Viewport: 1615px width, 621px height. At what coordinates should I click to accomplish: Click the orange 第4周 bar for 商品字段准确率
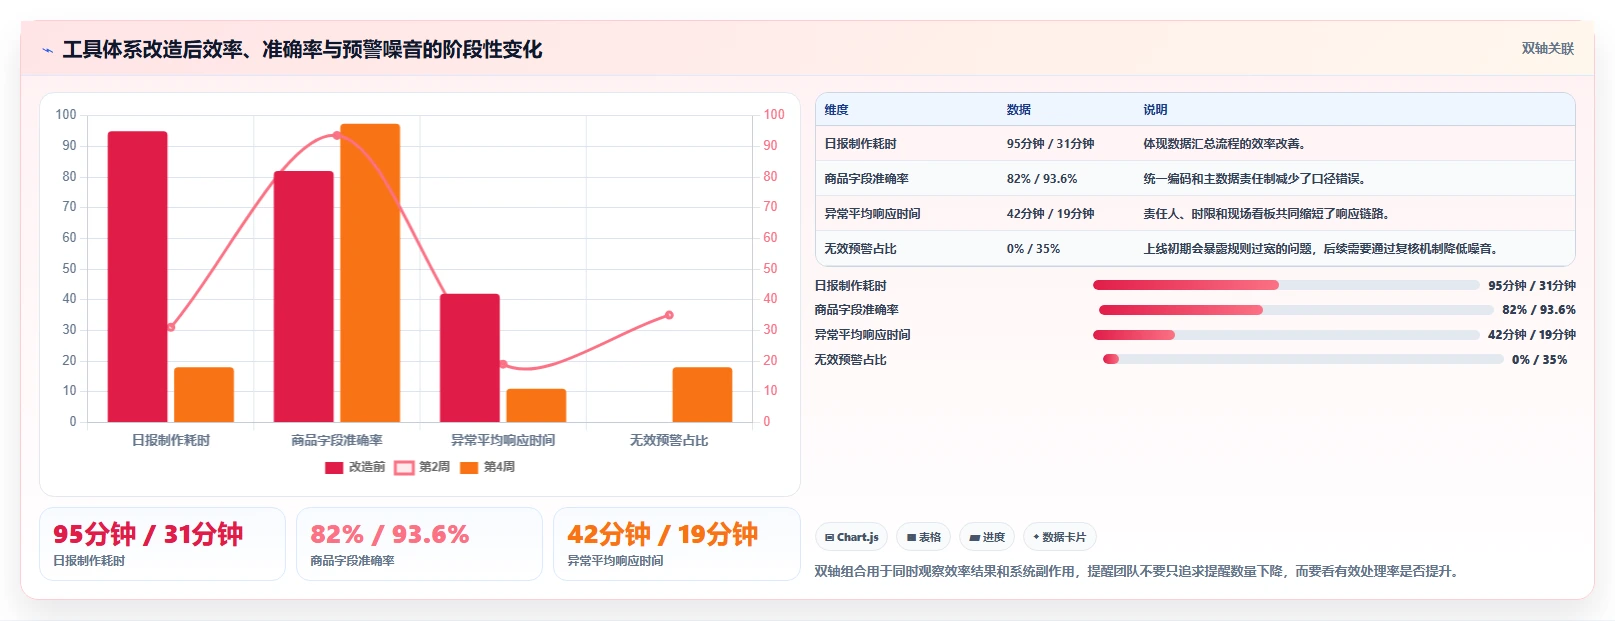(370, 273)
